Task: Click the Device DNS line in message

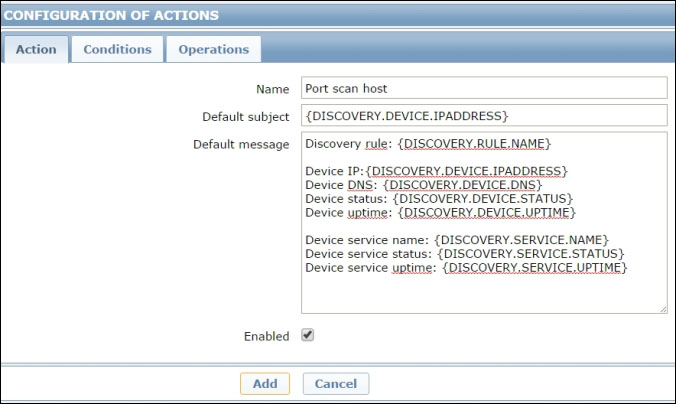Action: click(423, 185)
